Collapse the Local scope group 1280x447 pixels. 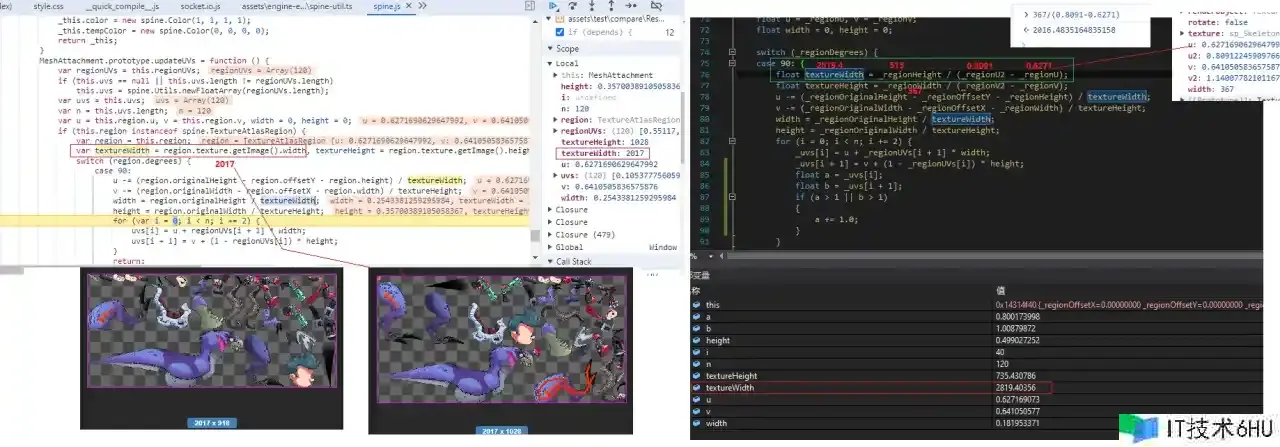tap(549, 63)
